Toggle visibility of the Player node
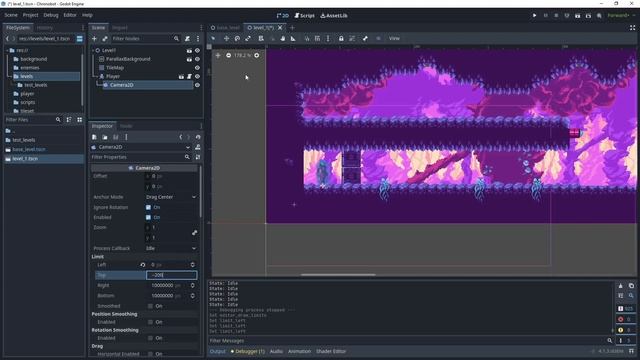The height and width of the screenshot is (360, 640). click(x=197, y=76)
